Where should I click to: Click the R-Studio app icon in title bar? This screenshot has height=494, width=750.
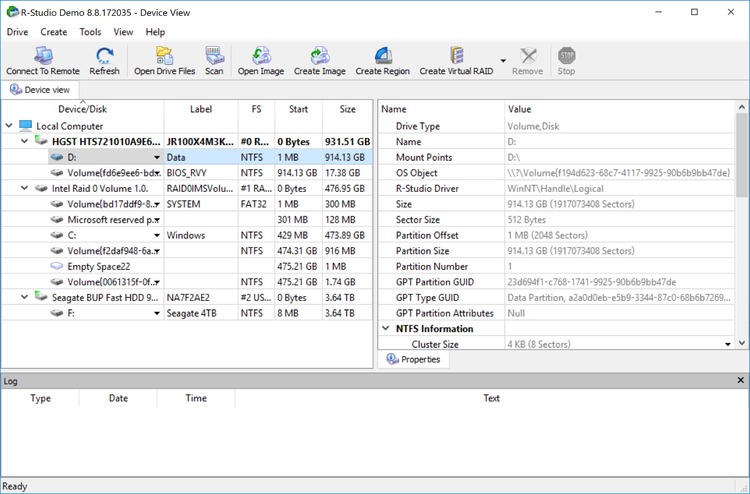click(12, 12)
